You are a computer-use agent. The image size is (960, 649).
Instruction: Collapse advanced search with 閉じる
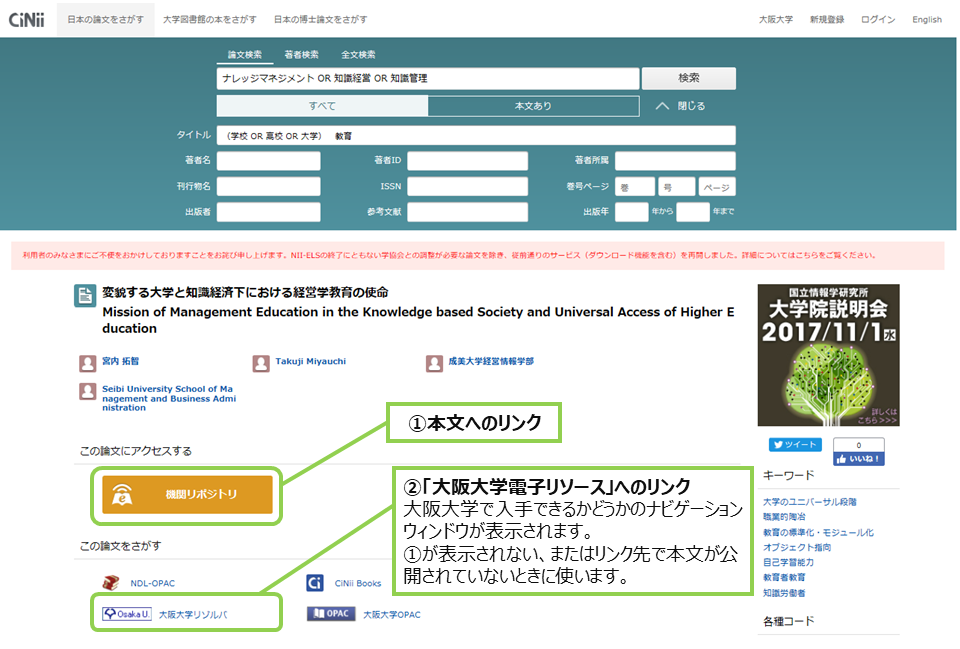(x=680, y=106)
